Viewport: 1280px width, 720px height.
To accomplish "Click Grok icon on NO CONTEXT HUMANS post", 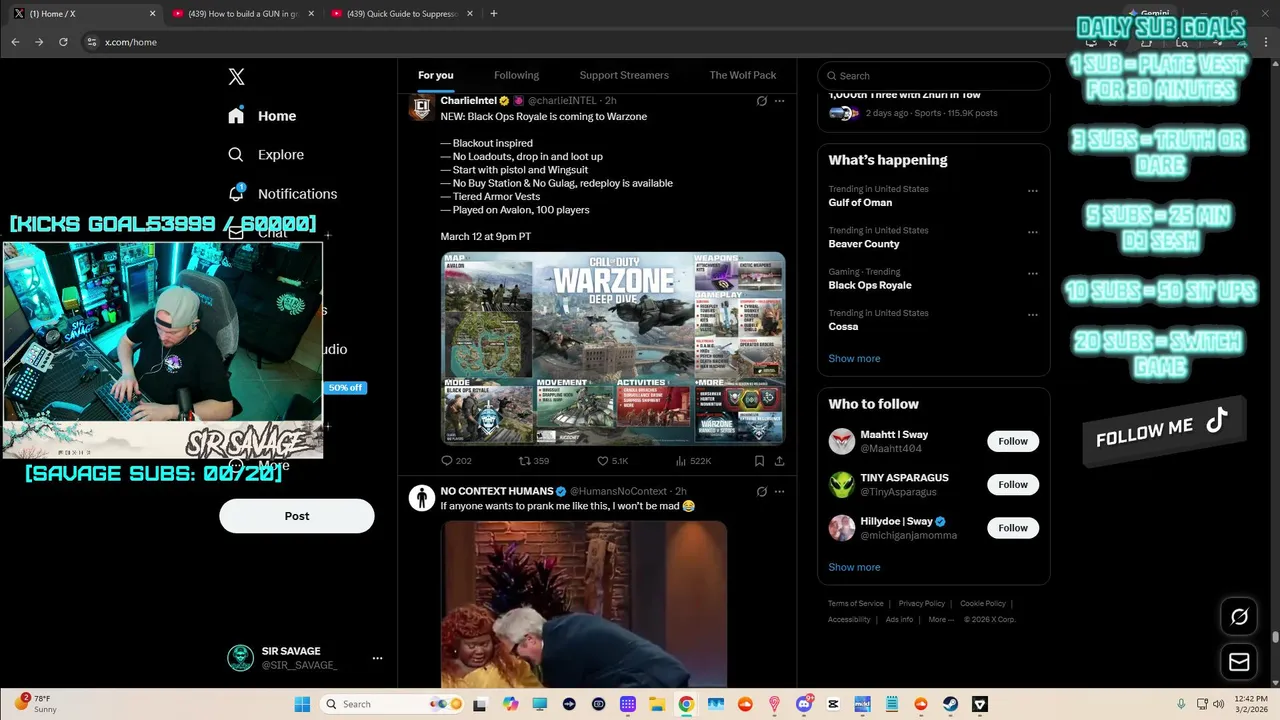I will (x=762, y=492).
